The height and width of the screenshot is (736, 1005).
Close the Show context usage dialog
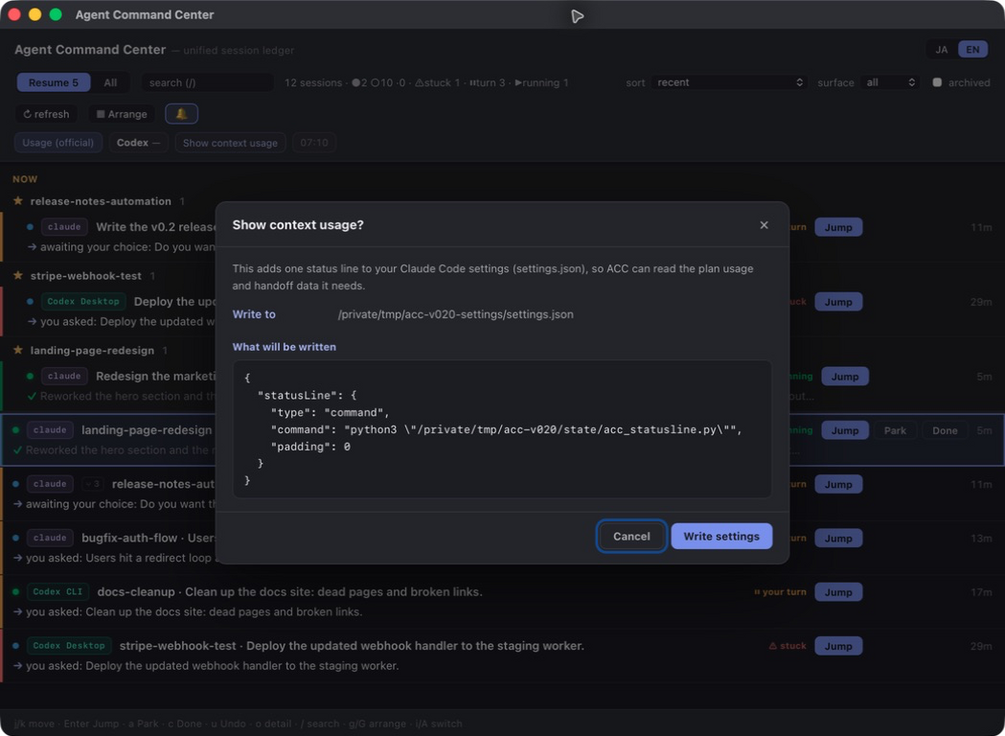pyautogui.click(x=763, y=225)
